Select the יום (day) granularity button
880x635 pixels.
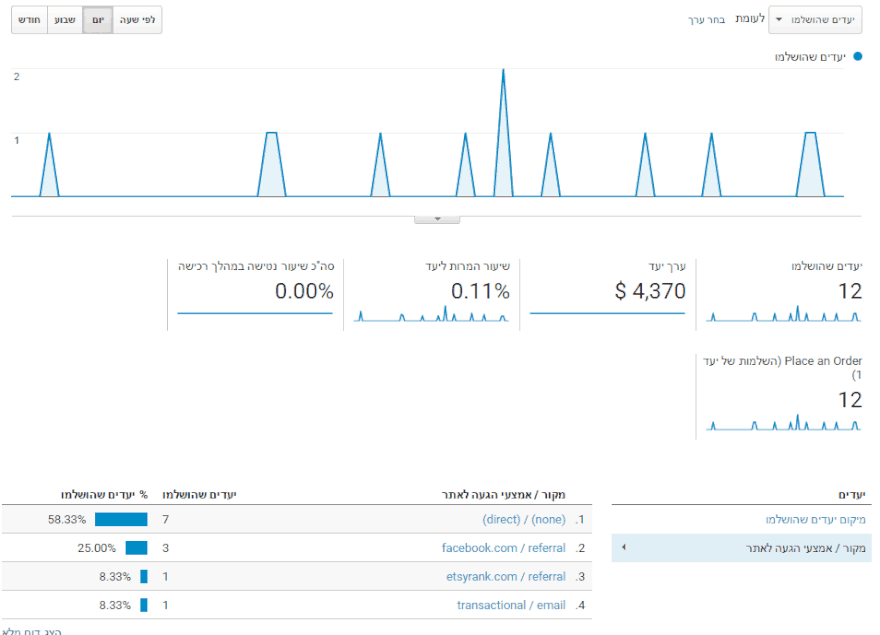pyautogui.click(x=97, y=20)
